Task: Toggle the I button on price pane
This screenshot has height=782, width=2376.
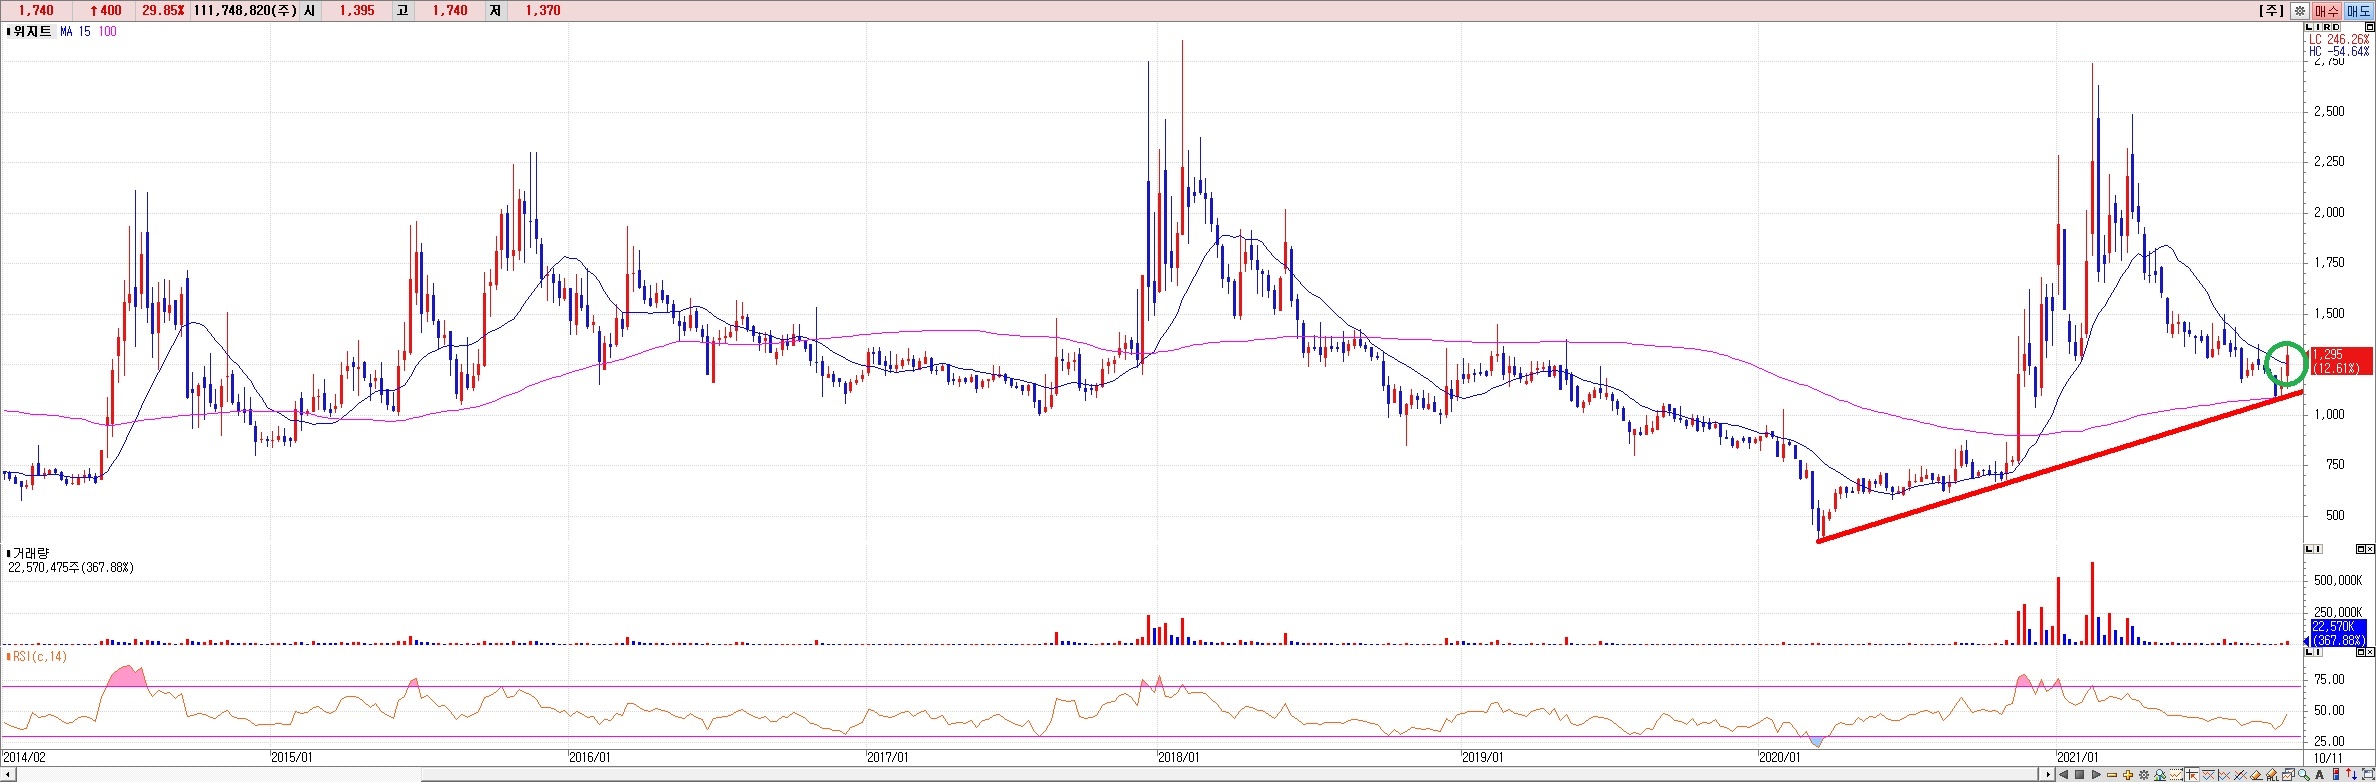Action: click(2318, 27)
